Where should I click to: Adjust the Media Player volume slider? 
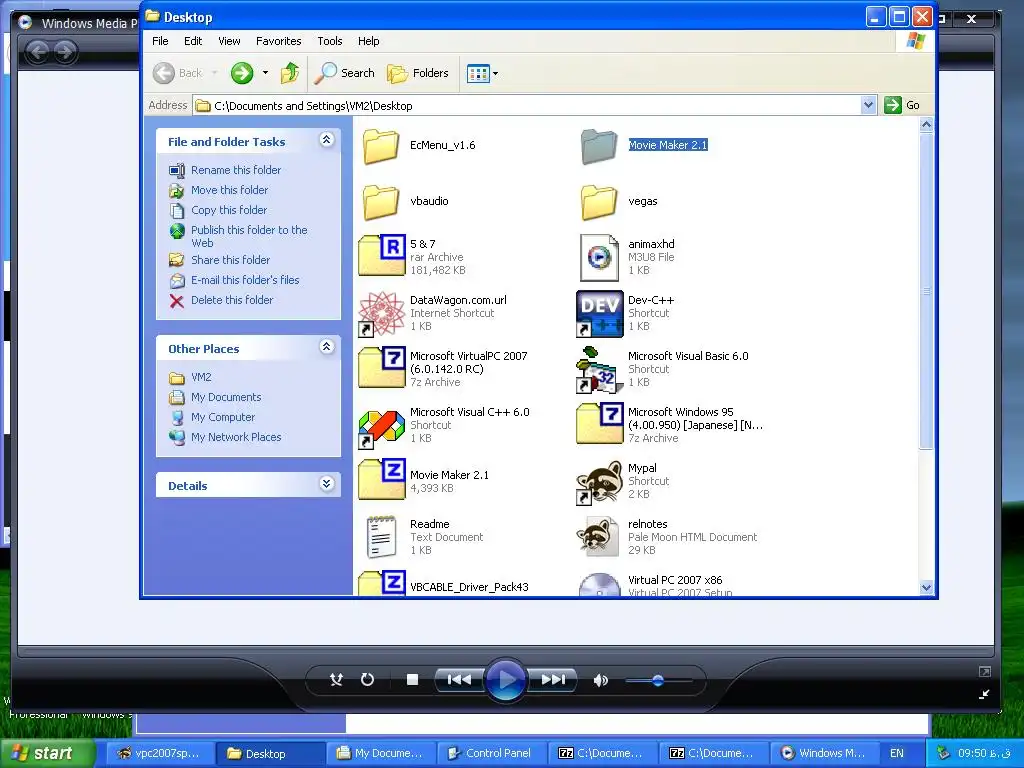[x=658, y=681]
